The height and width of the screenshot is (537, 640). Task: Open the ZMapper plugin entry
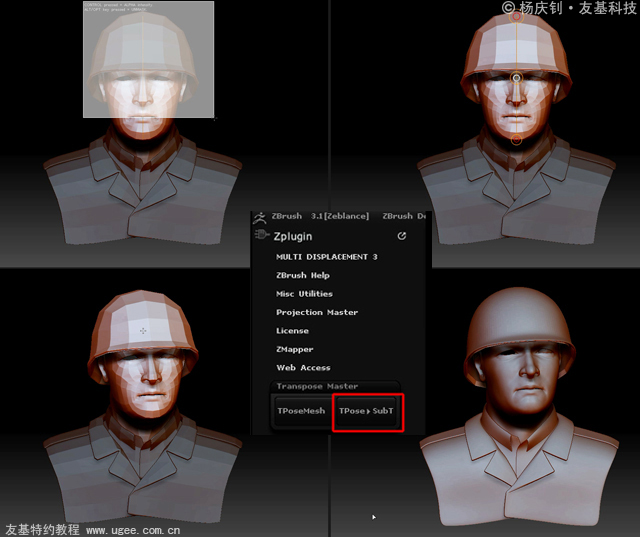(x=295, y=349)
